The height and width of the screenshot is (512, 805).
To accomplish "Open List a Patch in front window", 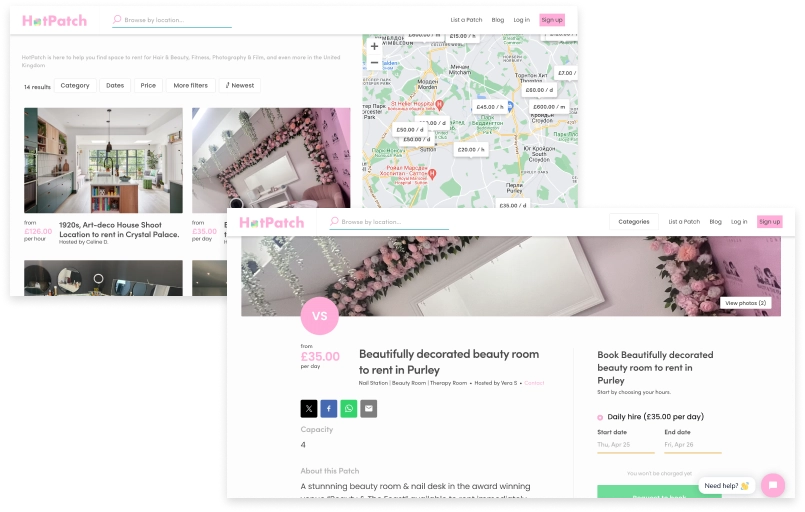I will tap(684, 222).
